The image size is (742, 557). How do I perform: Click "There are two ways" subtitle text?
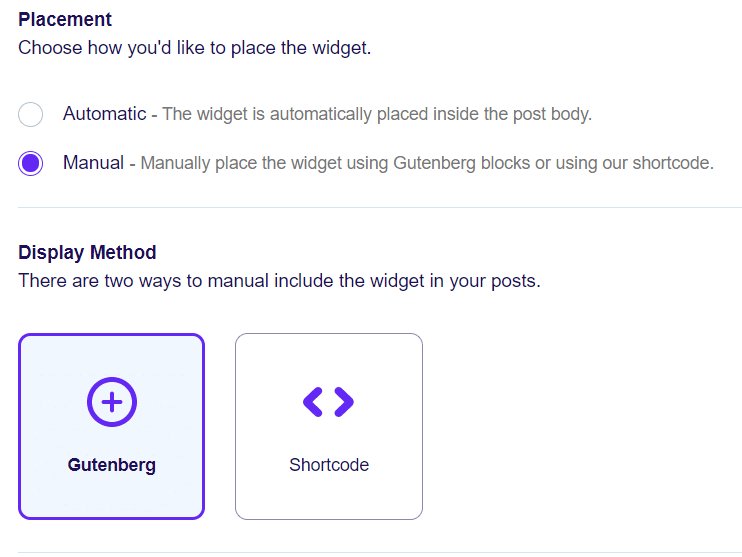click(279, 281)
